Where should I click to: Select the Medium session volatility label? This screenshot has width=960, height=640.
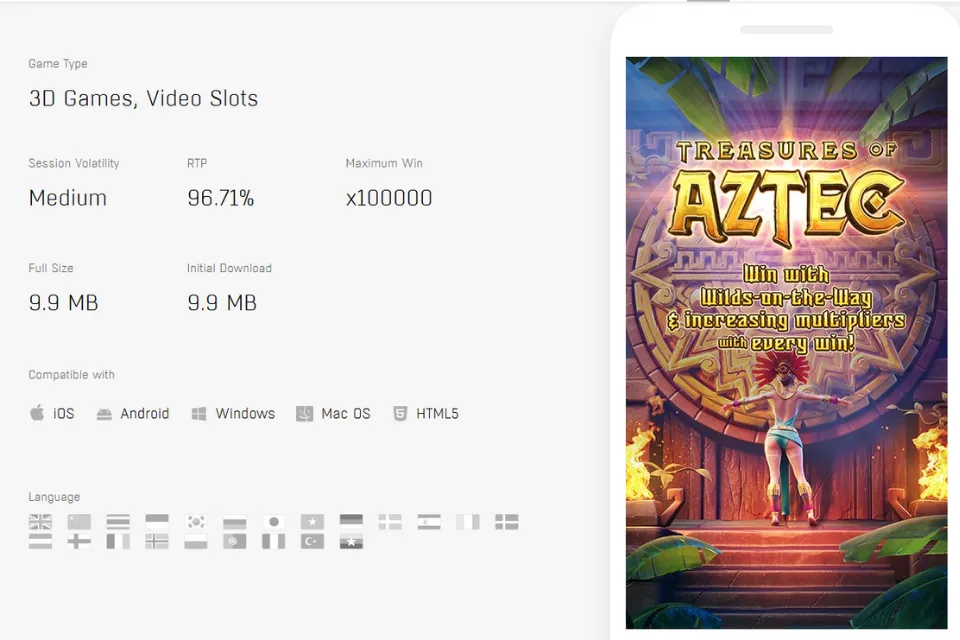(67, 197)
